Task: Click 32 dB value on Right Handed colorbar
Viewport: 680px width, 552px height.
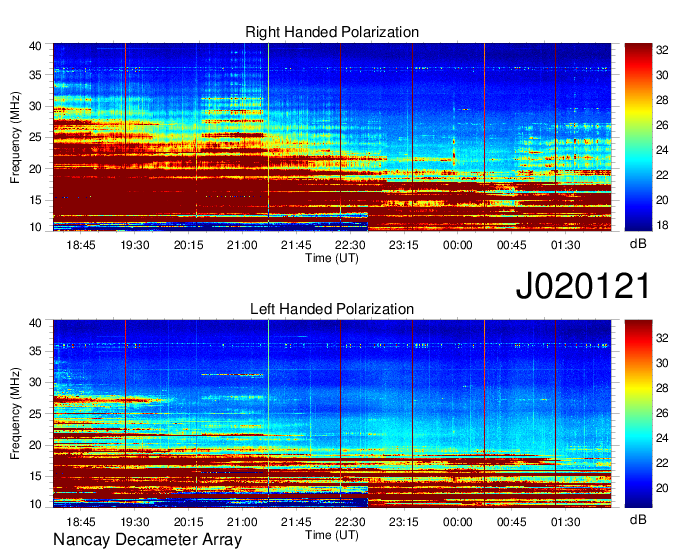Action: point(662,50)
